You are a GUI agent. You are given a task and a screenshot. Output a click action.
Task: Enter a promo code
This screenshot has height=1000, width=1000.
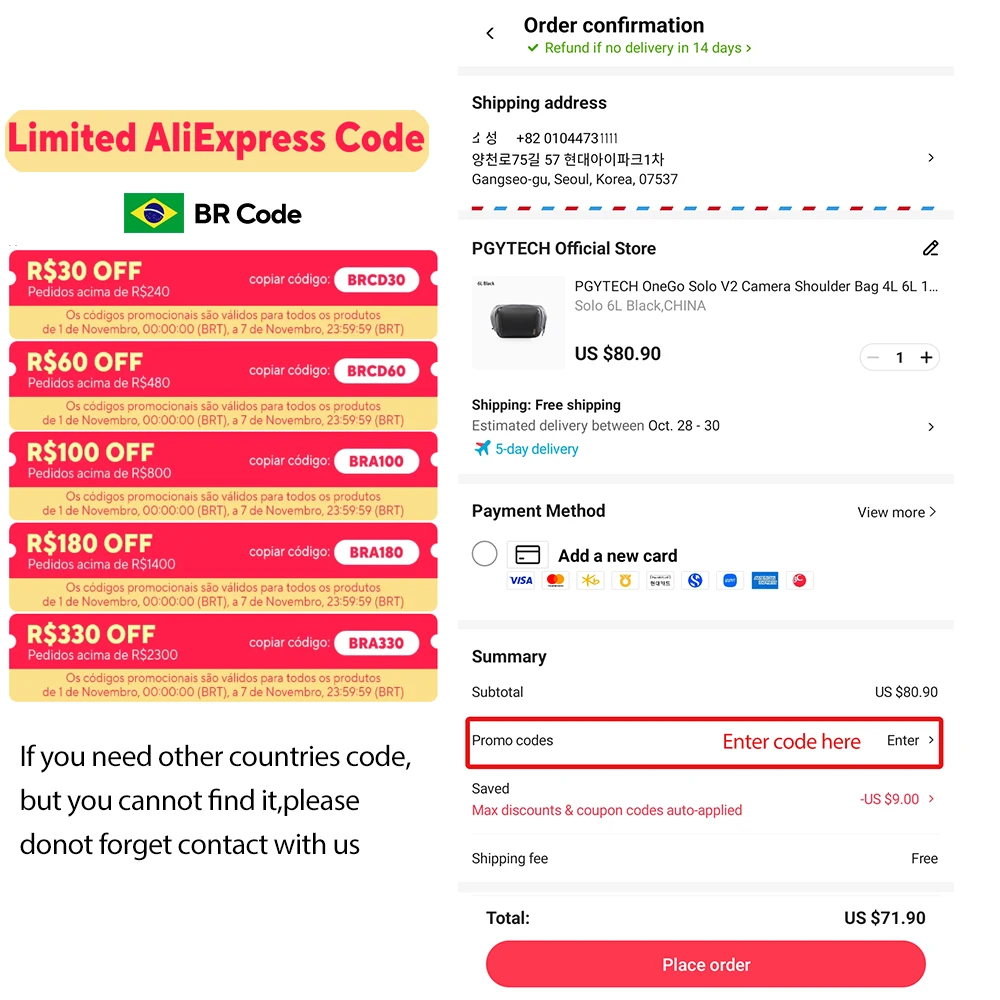coord(909,741)
